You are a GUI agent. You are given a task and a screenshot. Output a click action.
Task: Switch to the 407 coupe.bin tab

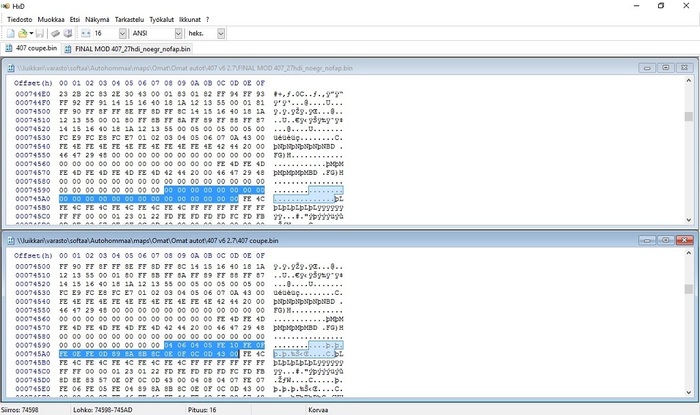[29, 47]
